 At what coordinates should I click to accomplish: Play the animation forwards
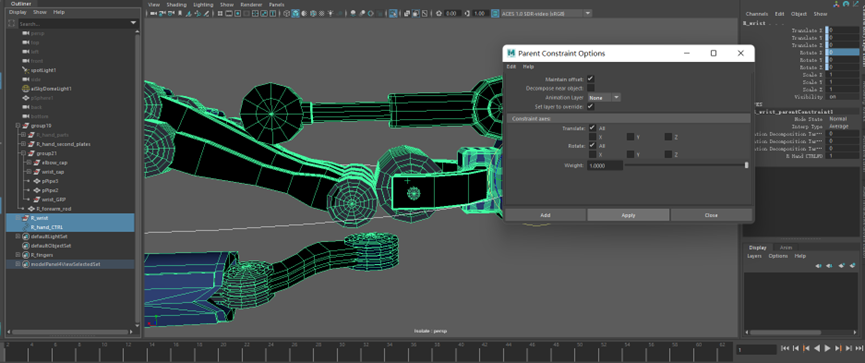click(x=827, y=348)
